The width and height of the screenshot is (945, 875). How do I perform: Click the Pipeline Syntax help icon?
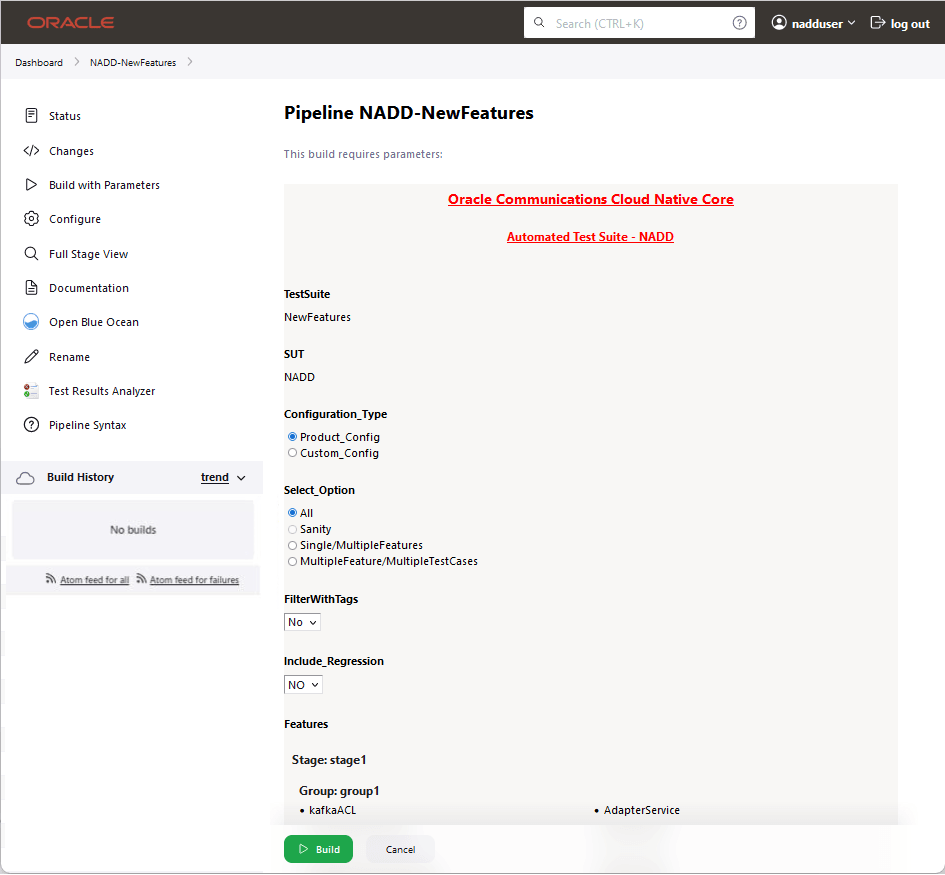[31, 425]
